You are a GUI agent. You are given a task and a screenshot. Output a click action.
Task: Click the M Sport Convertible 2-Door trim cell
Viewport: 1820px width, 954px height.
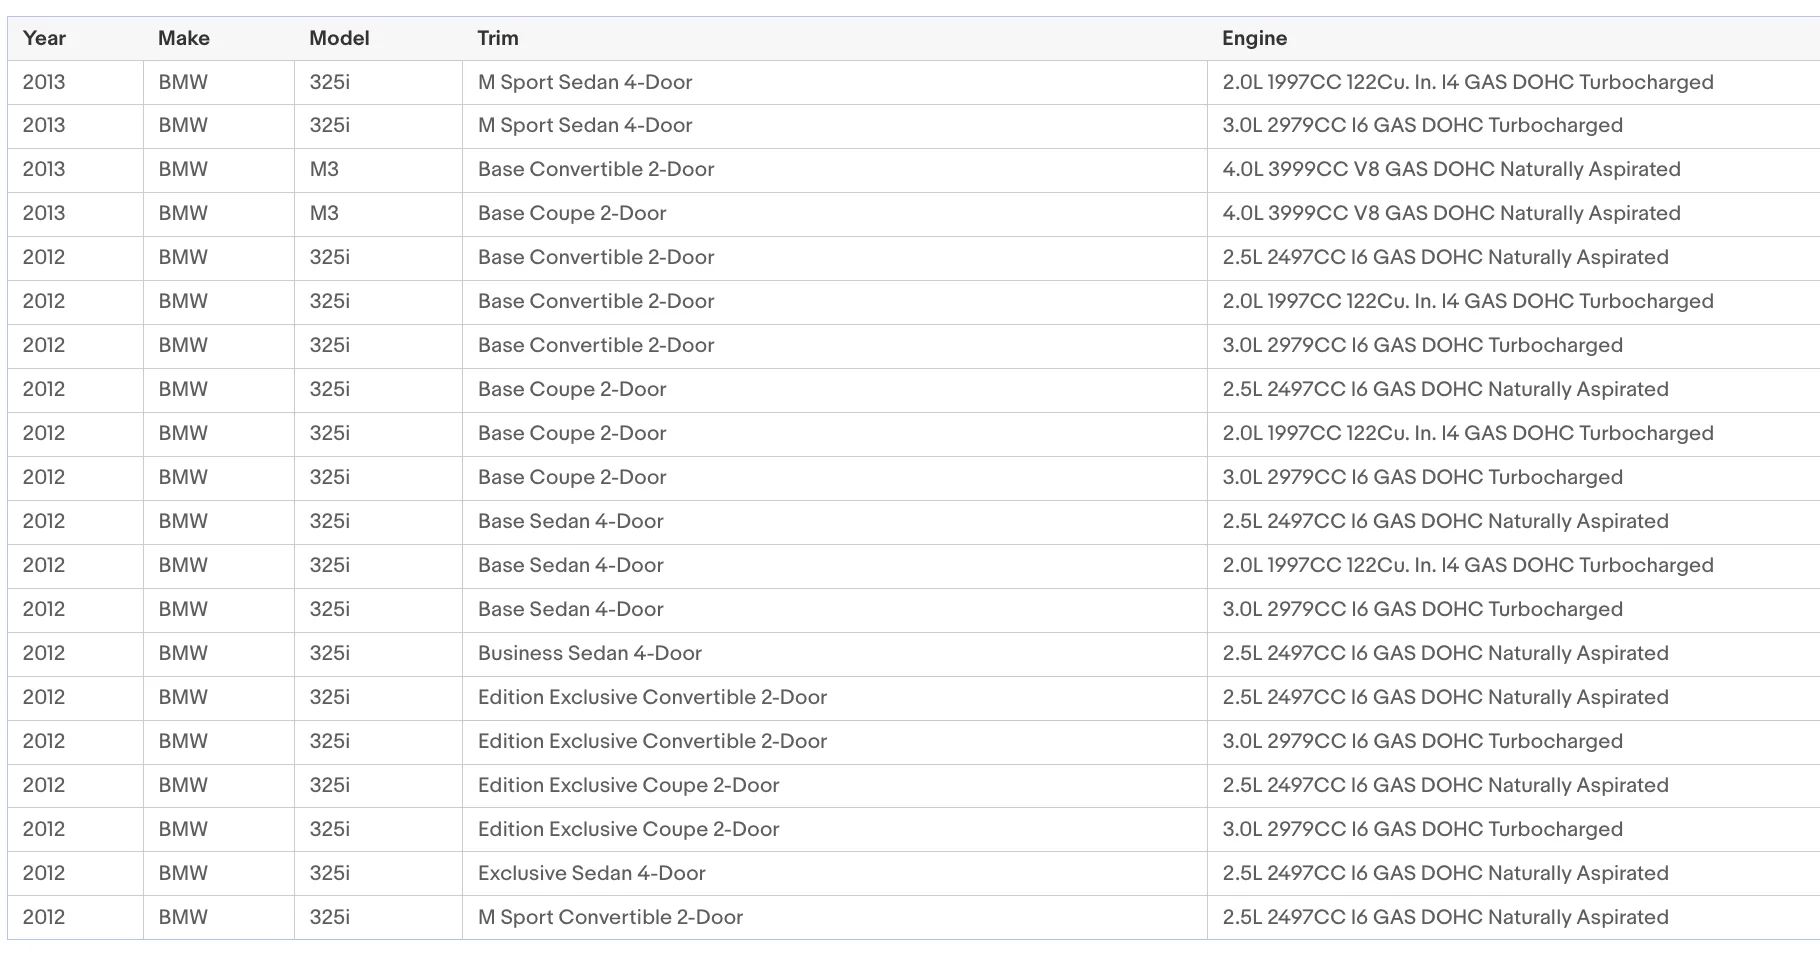(835, 918)
